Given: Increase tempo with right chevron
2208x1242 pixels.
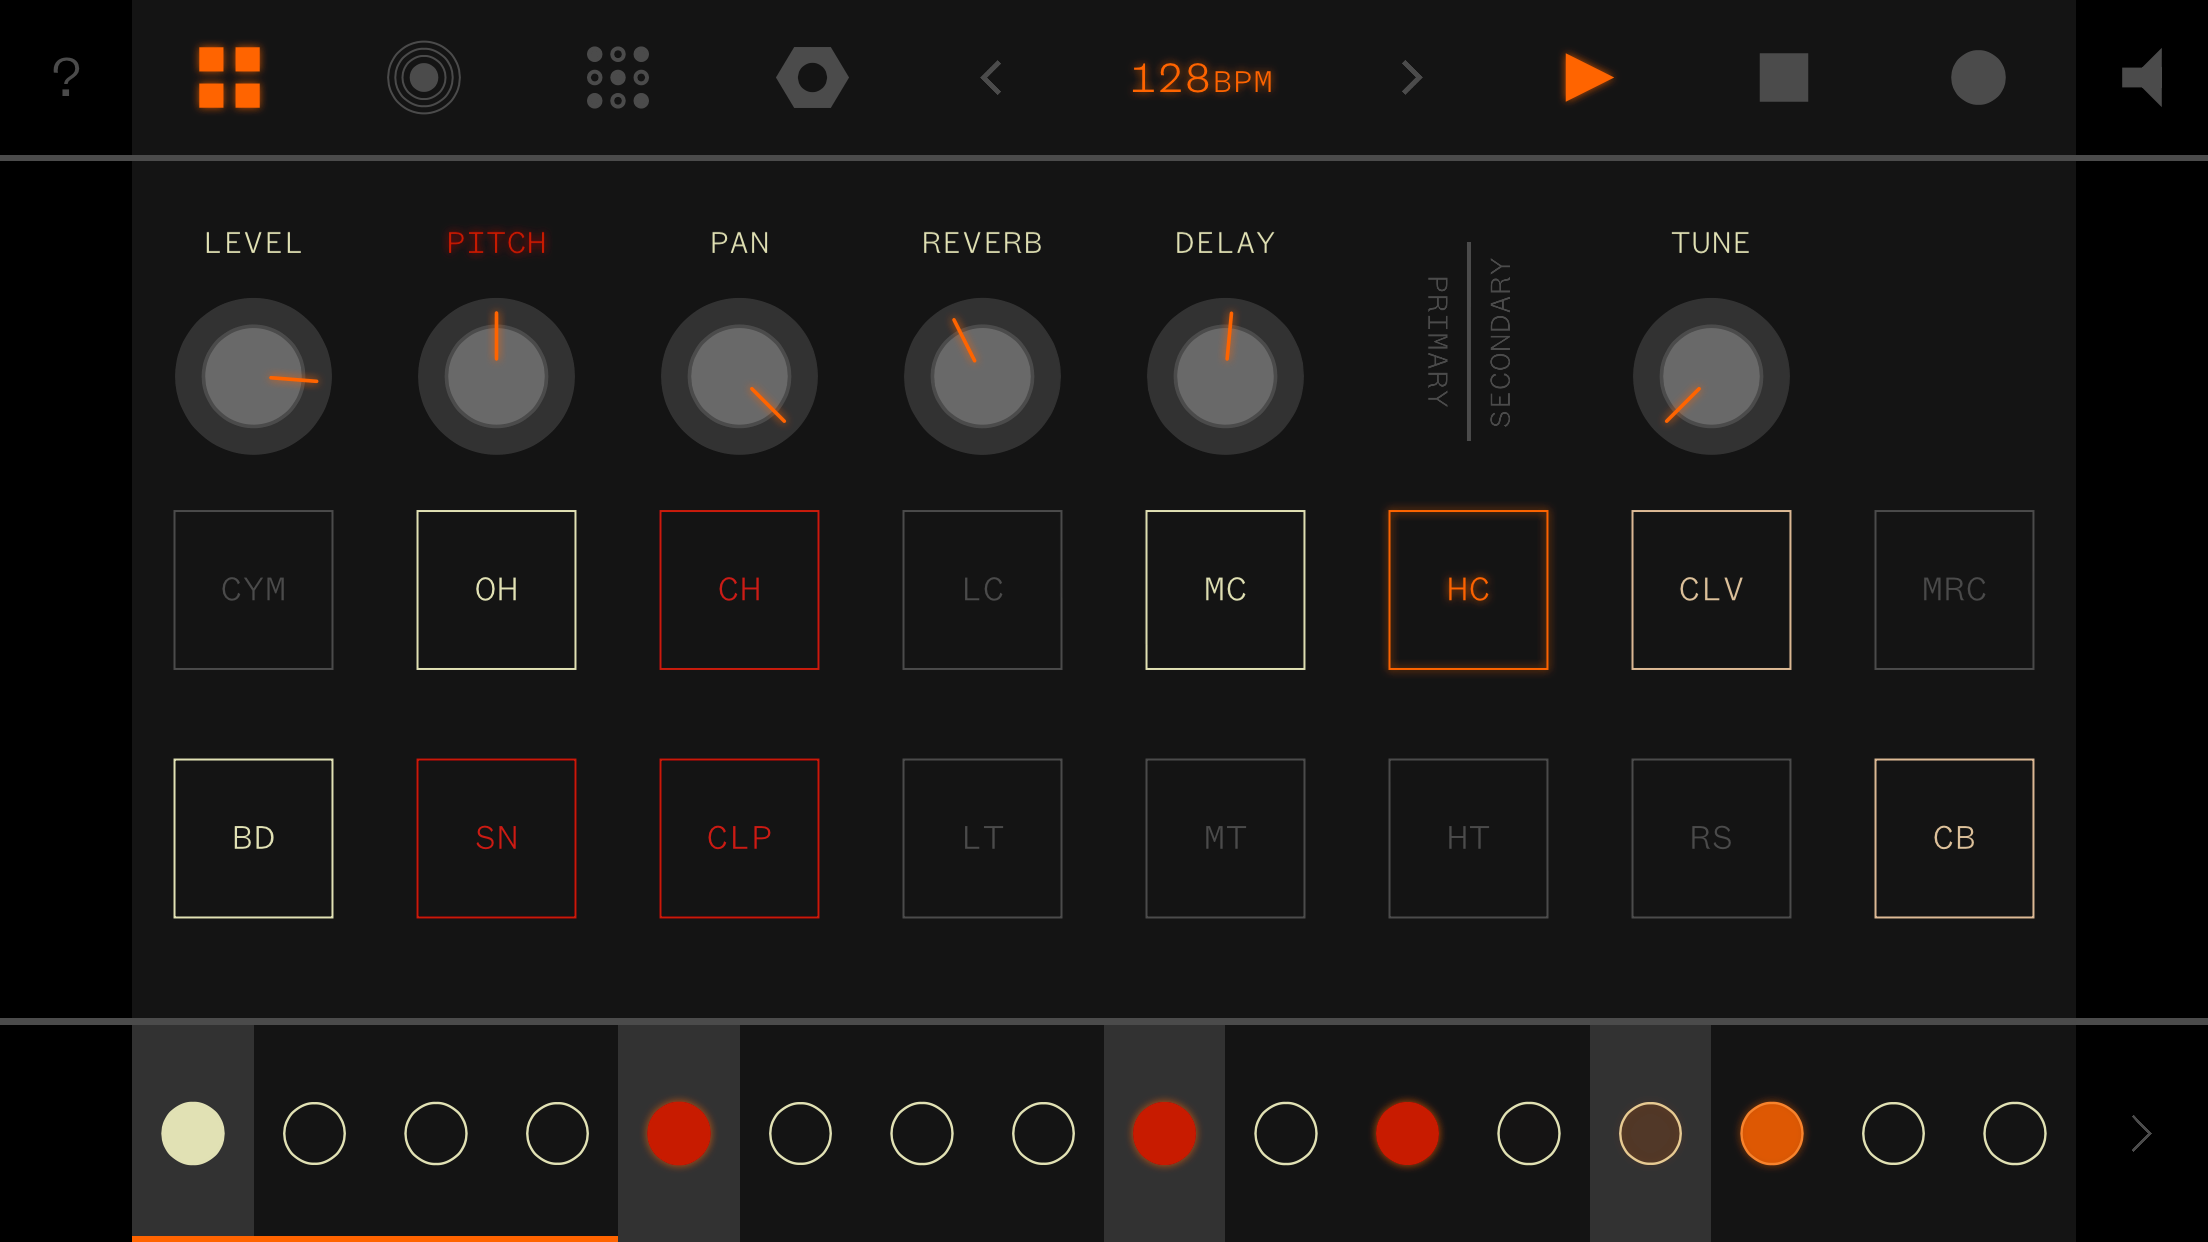Looking at the screenshot, I should (x=1411, y=77).
